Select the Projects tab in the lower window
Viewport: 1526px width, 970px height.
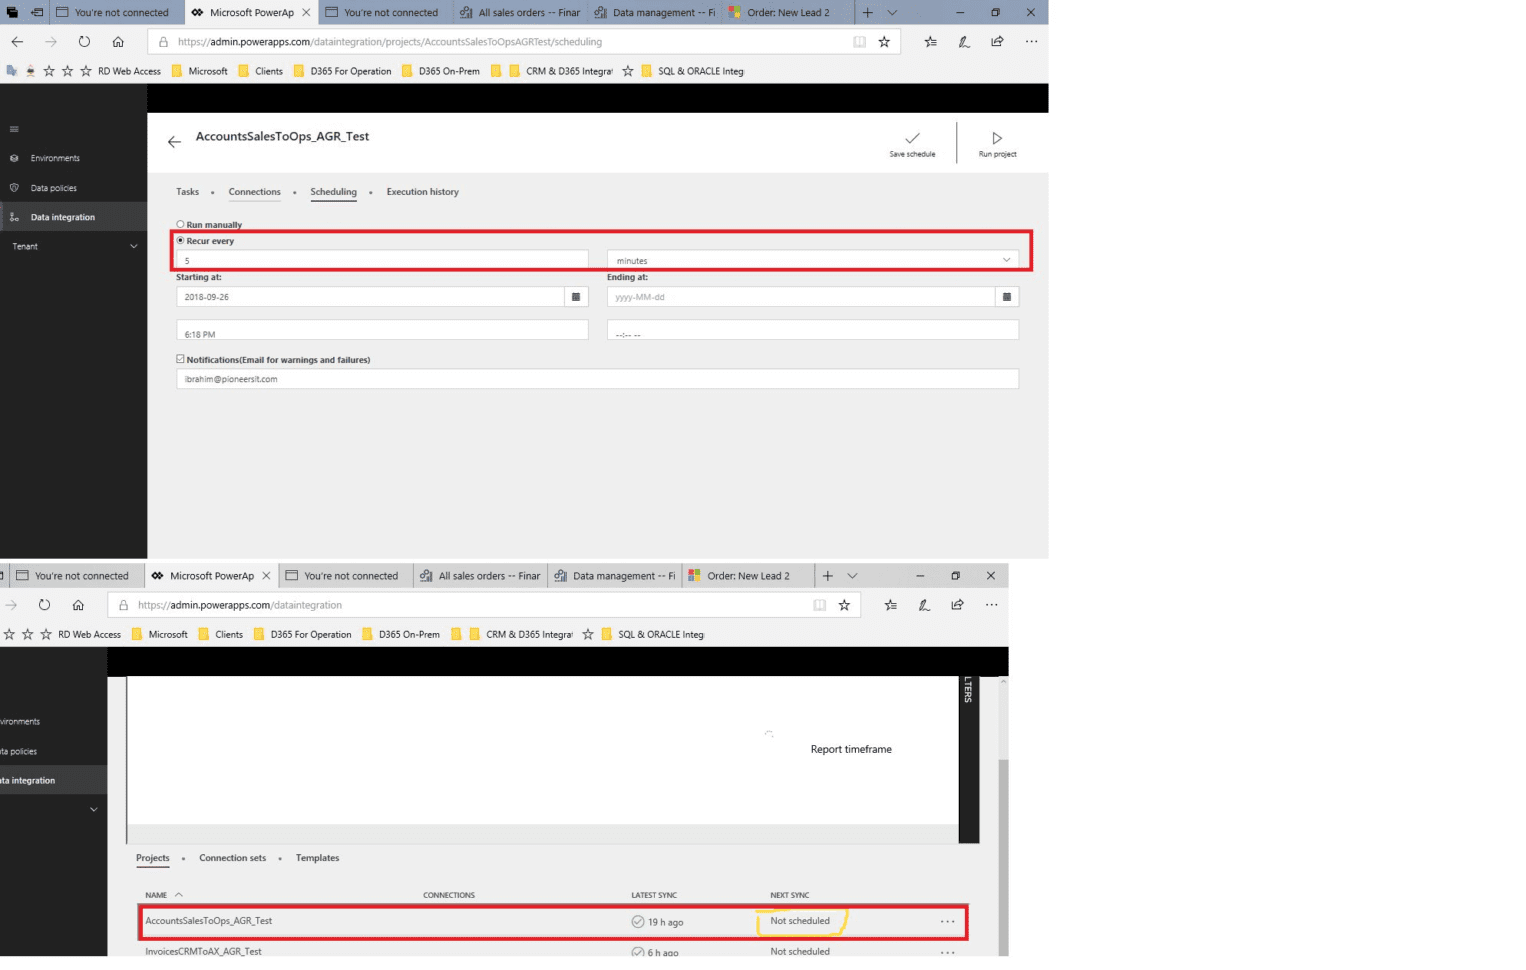pyautogui.click(x=153, y=858)
